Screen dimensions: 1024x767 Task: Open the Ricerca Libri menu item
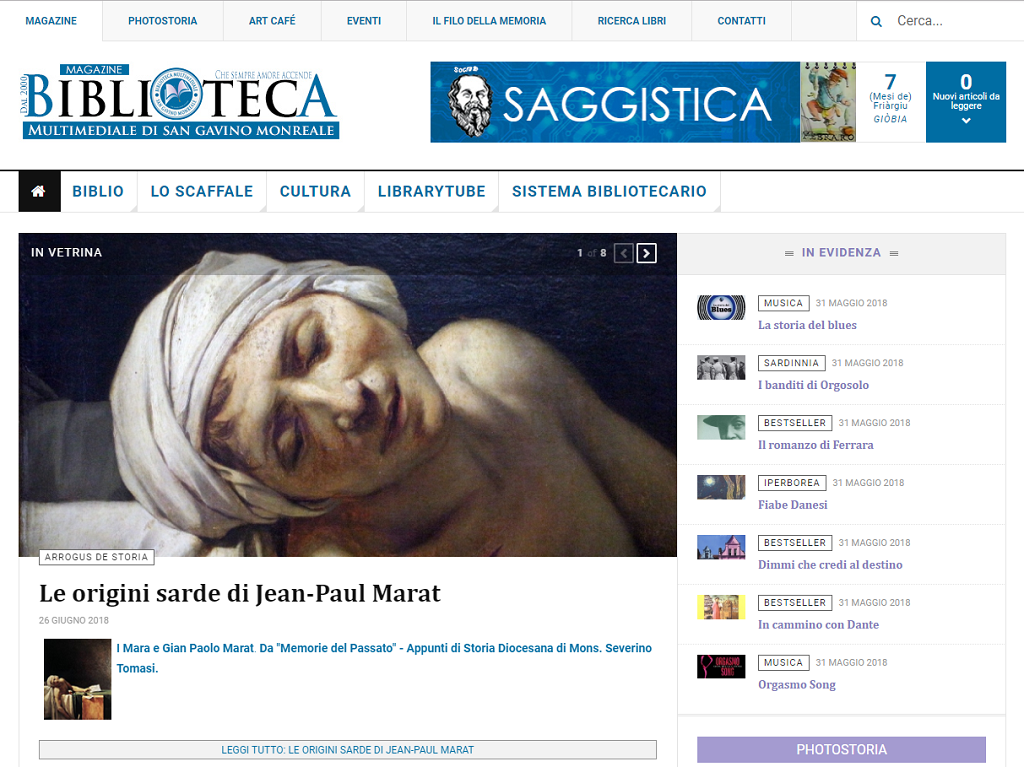click(x=632, y=21)
